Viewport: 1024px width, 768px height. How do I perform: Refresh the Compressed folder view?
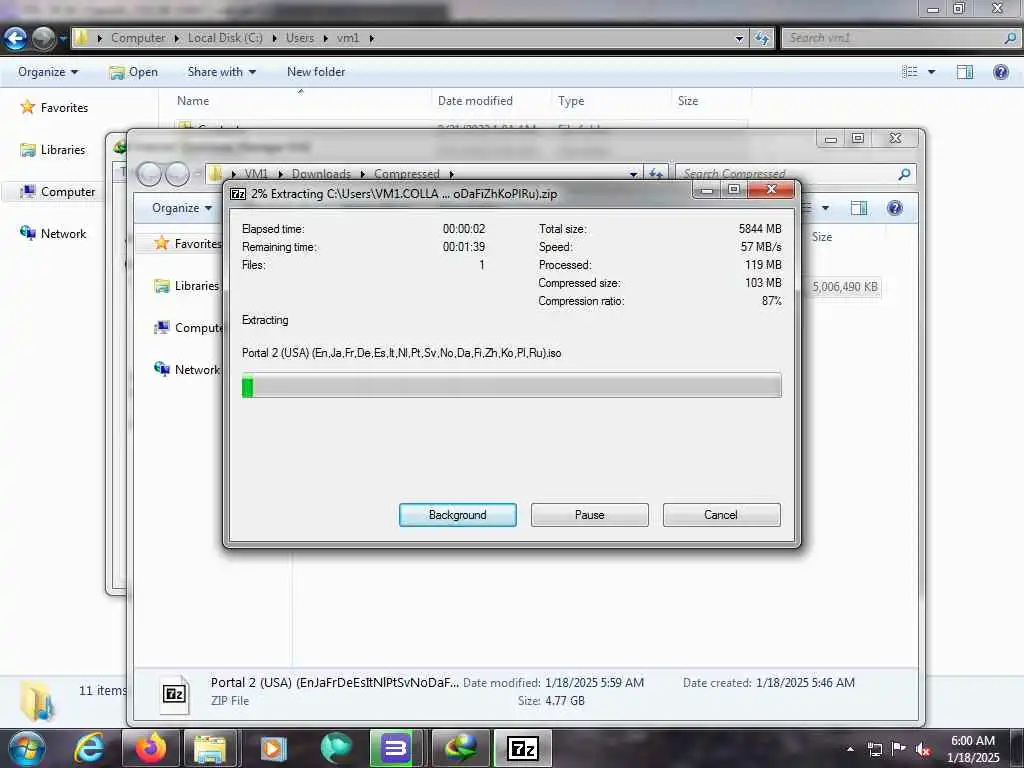click(656, 174)
